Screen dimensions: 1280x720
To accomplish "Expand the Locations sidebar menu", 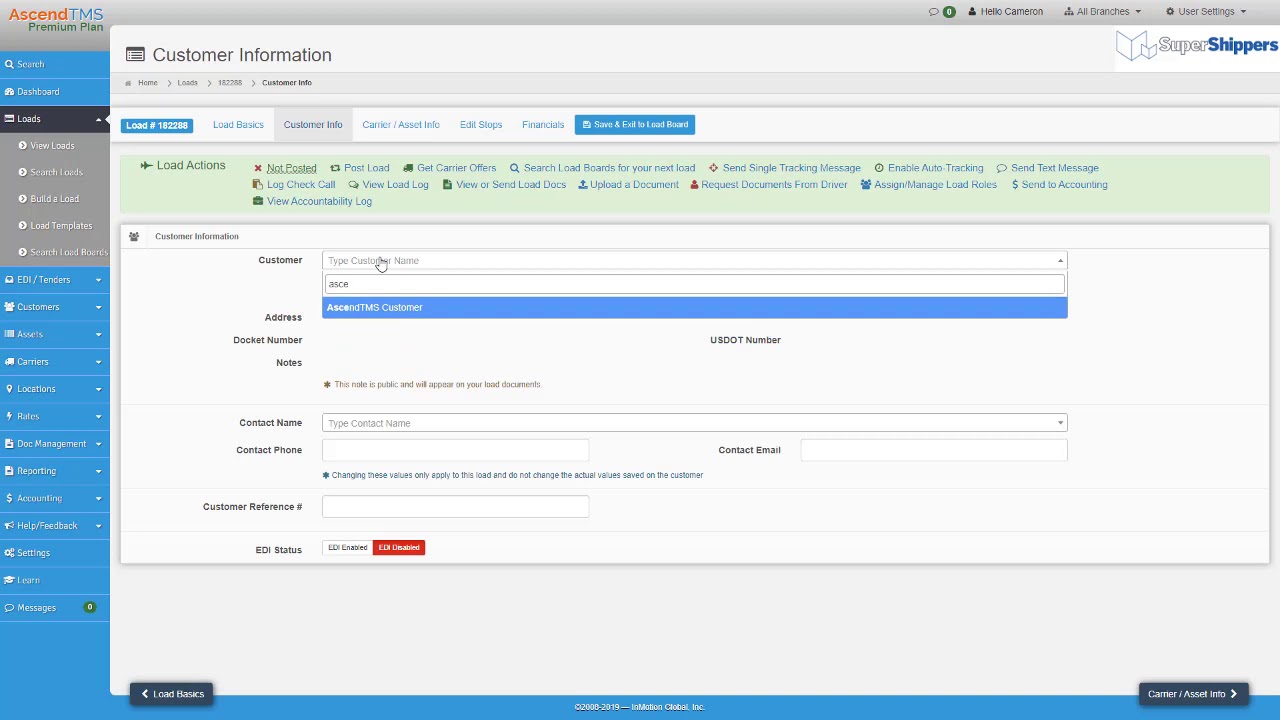I will tap(54, 389).
